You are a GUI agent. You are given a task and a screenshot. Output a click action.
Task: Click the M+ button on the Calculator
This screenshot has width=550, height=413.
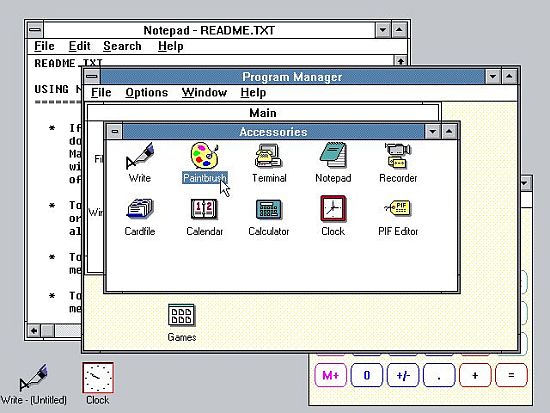tap(330, 375)
